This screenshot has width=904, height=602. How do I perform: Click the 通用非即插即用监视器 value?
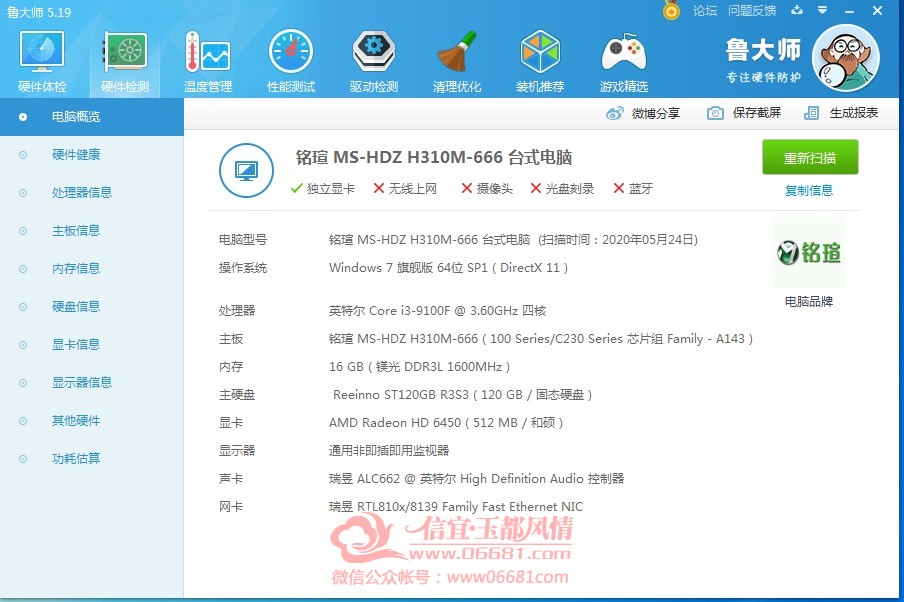pyautogui.click(x=389, y=451)
